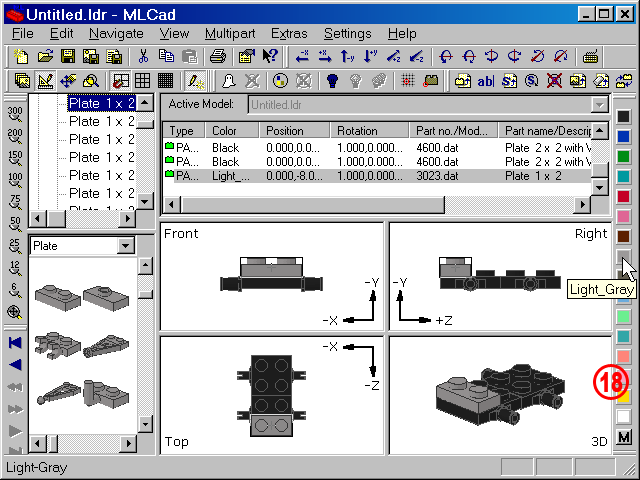Click the Rotation column header
Viewport: 640px width, 480px height.
369,131
